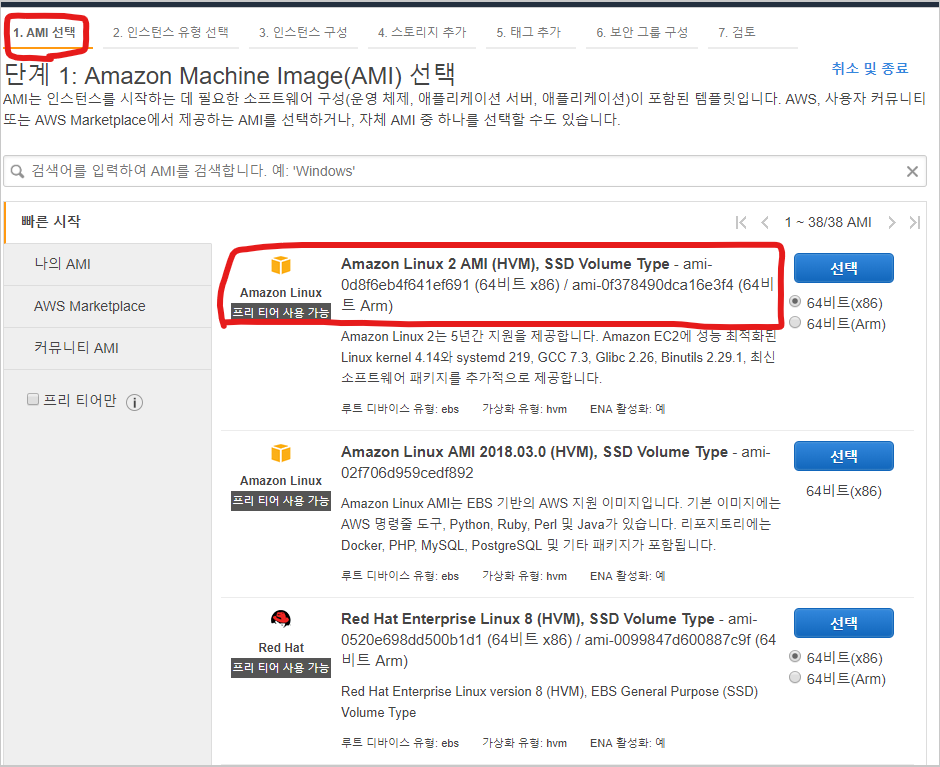Go to next page of AMI list
Image resolution: width=940 pixels, height=767 pixels.
(891, 222)
